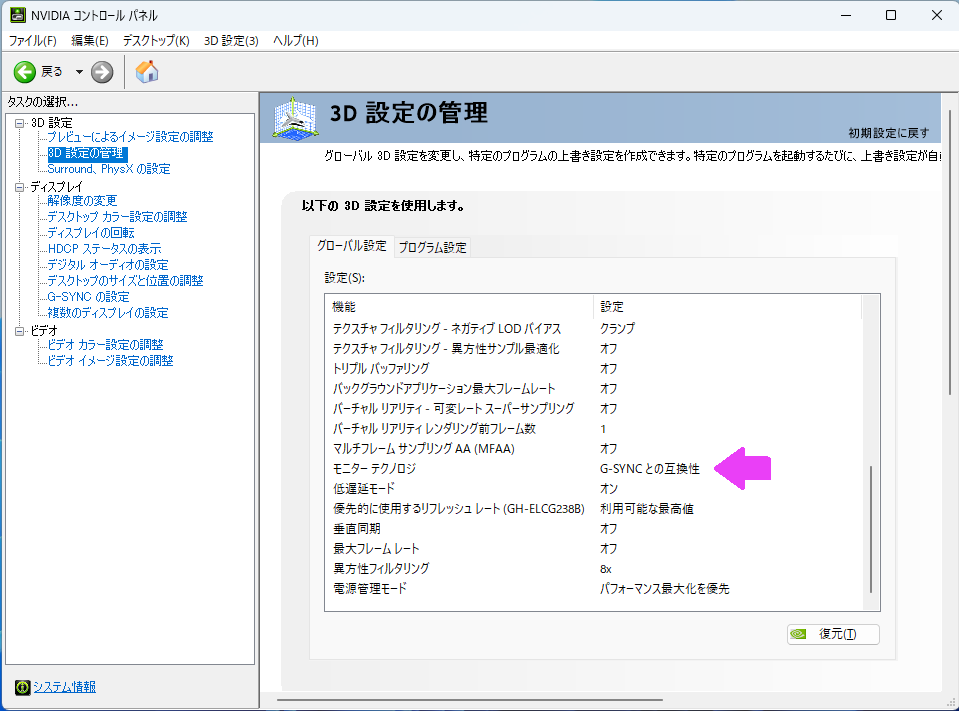Screen dimensions: 959x711
Task: Open the ヘルプ(H) menu
Action: click(x=295, y=41)
